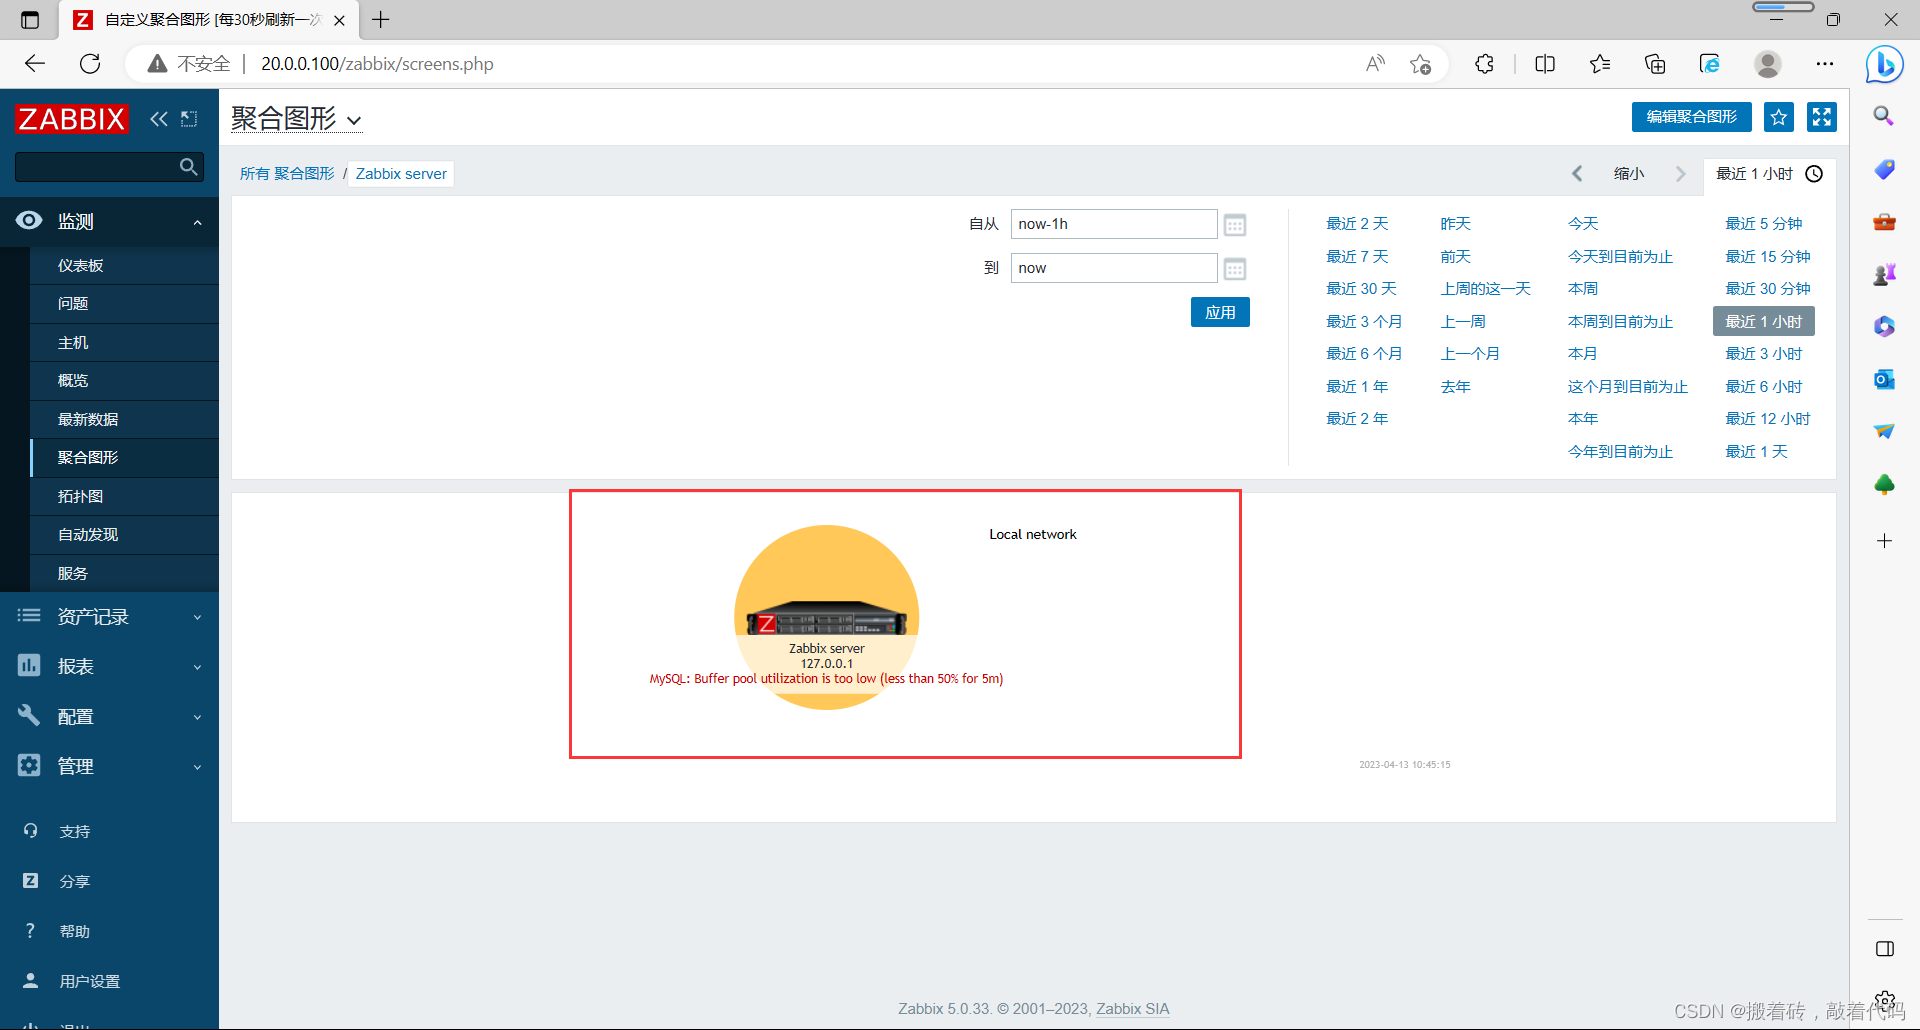Click the Zoom out button
Screen dimensions: 1920x1030
(1628, 174)
